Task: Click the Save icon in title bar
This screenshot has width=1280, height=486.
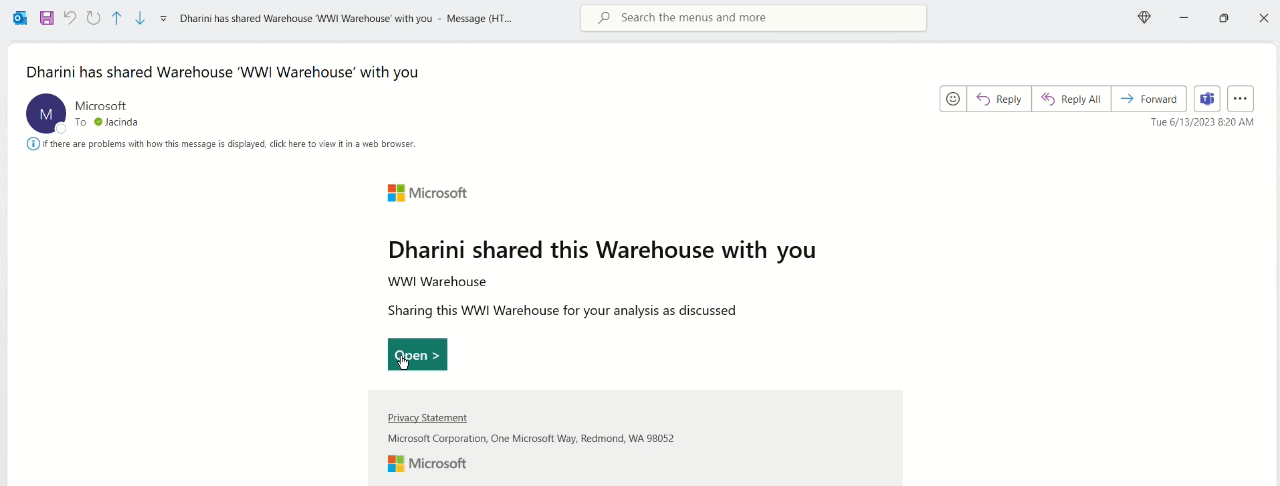Action: pos(46,18)
